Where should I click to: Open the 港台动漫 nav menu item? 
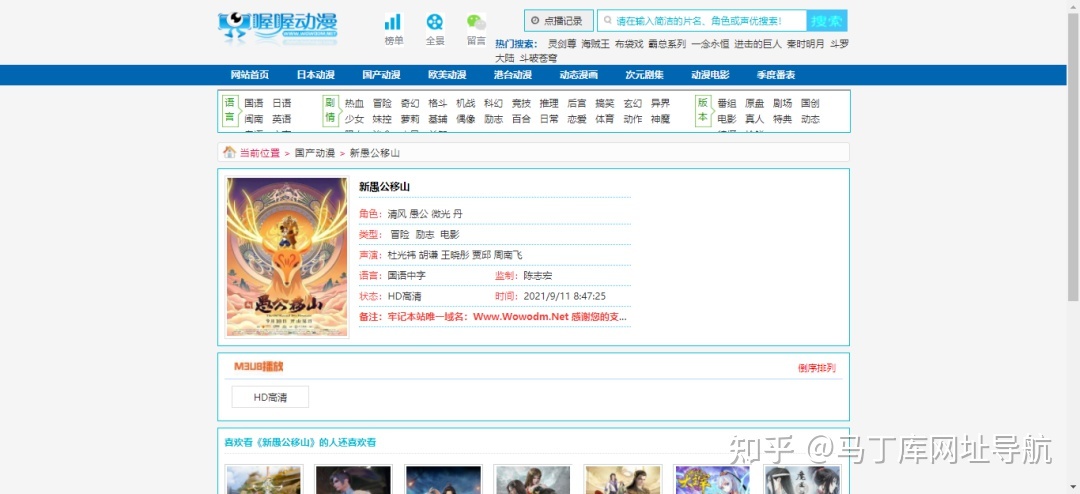512,75
